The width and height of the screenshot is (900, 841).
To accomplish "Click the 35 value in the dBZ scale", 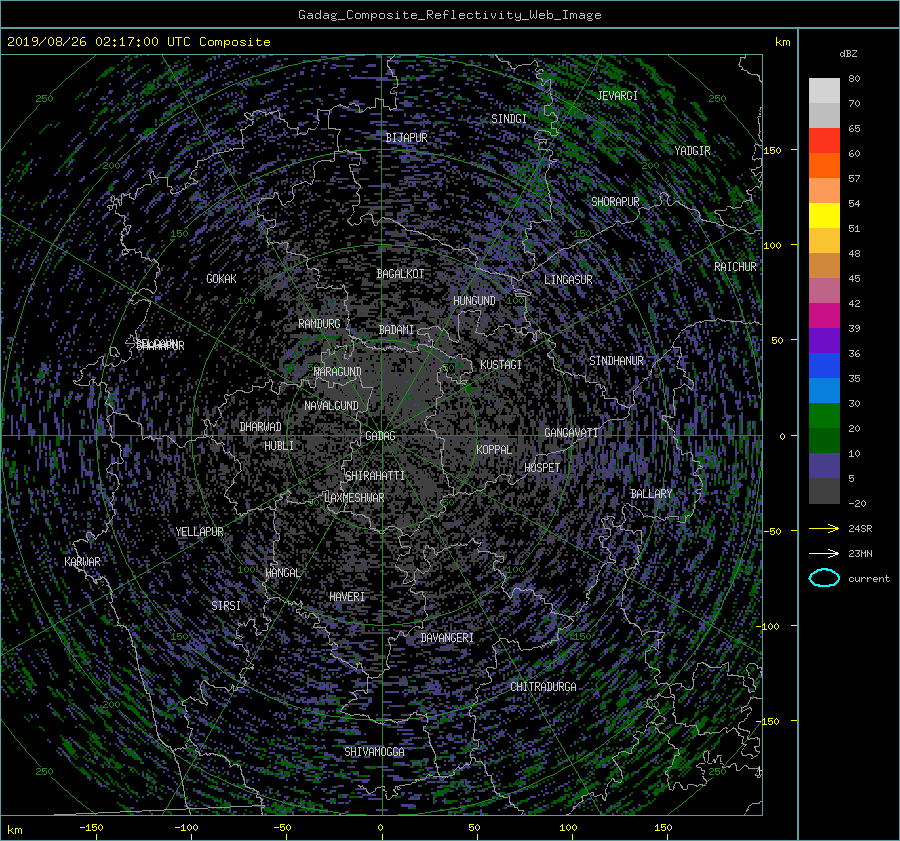I will [x=854, y=378].
